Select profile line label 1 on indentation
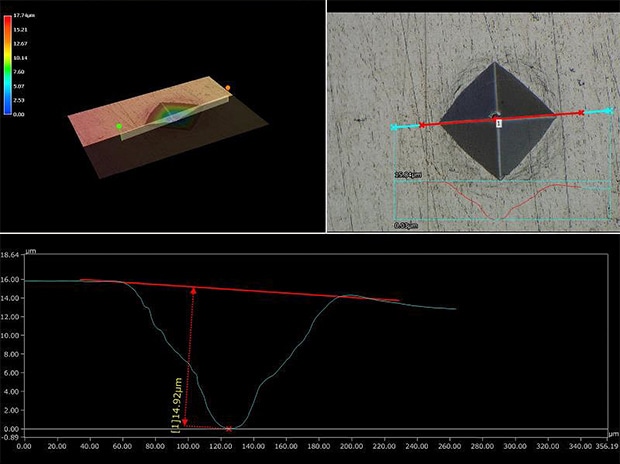 point(499,123)
